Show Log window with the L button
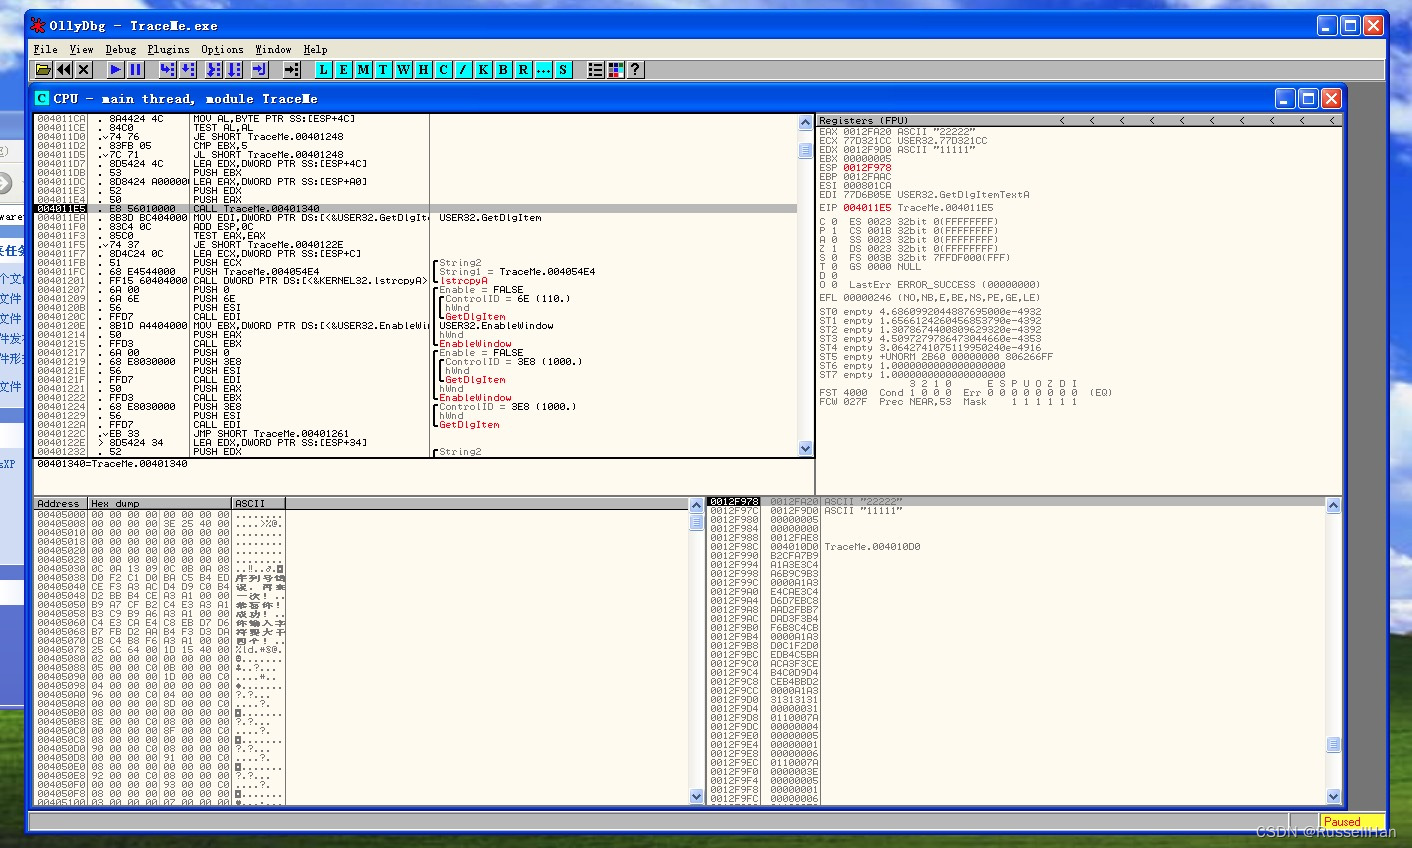The height and width of the screenshot is (848, 1412). pos(323,70)
